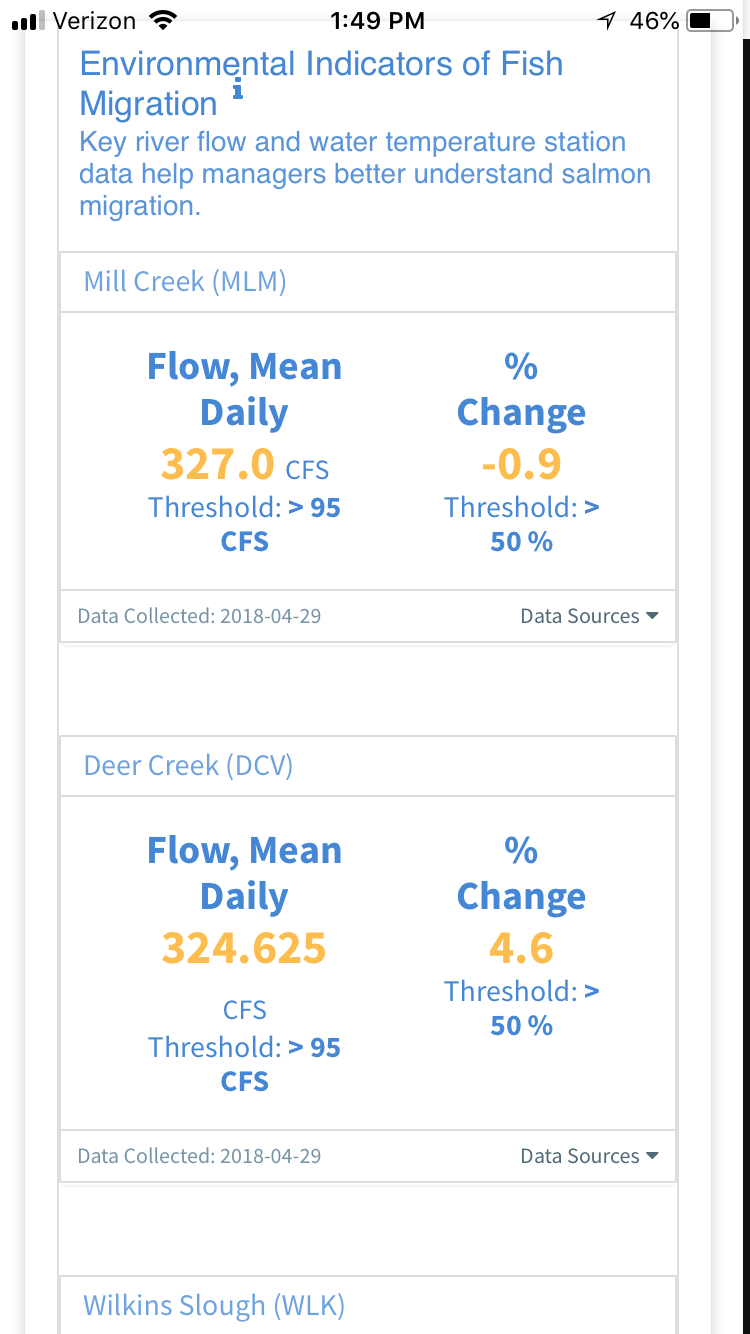
Task: Tap the info icon beside Fish Migration title
Action: coord(238,92)
